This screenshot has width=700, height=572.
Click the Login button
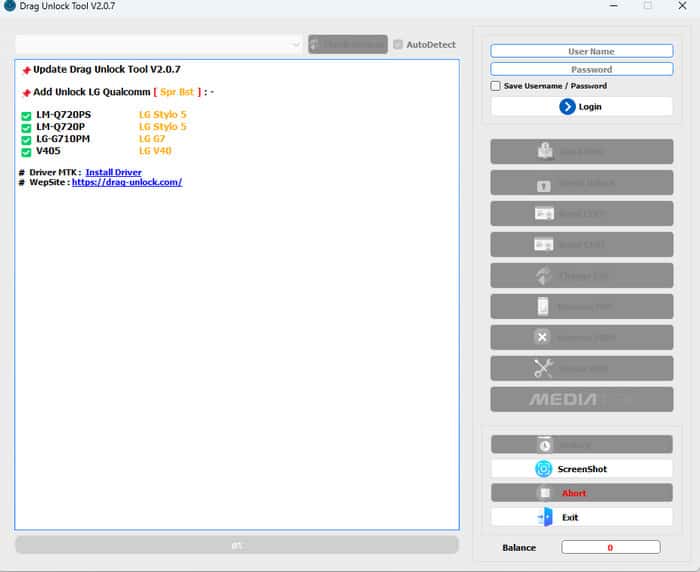[582, 107]
